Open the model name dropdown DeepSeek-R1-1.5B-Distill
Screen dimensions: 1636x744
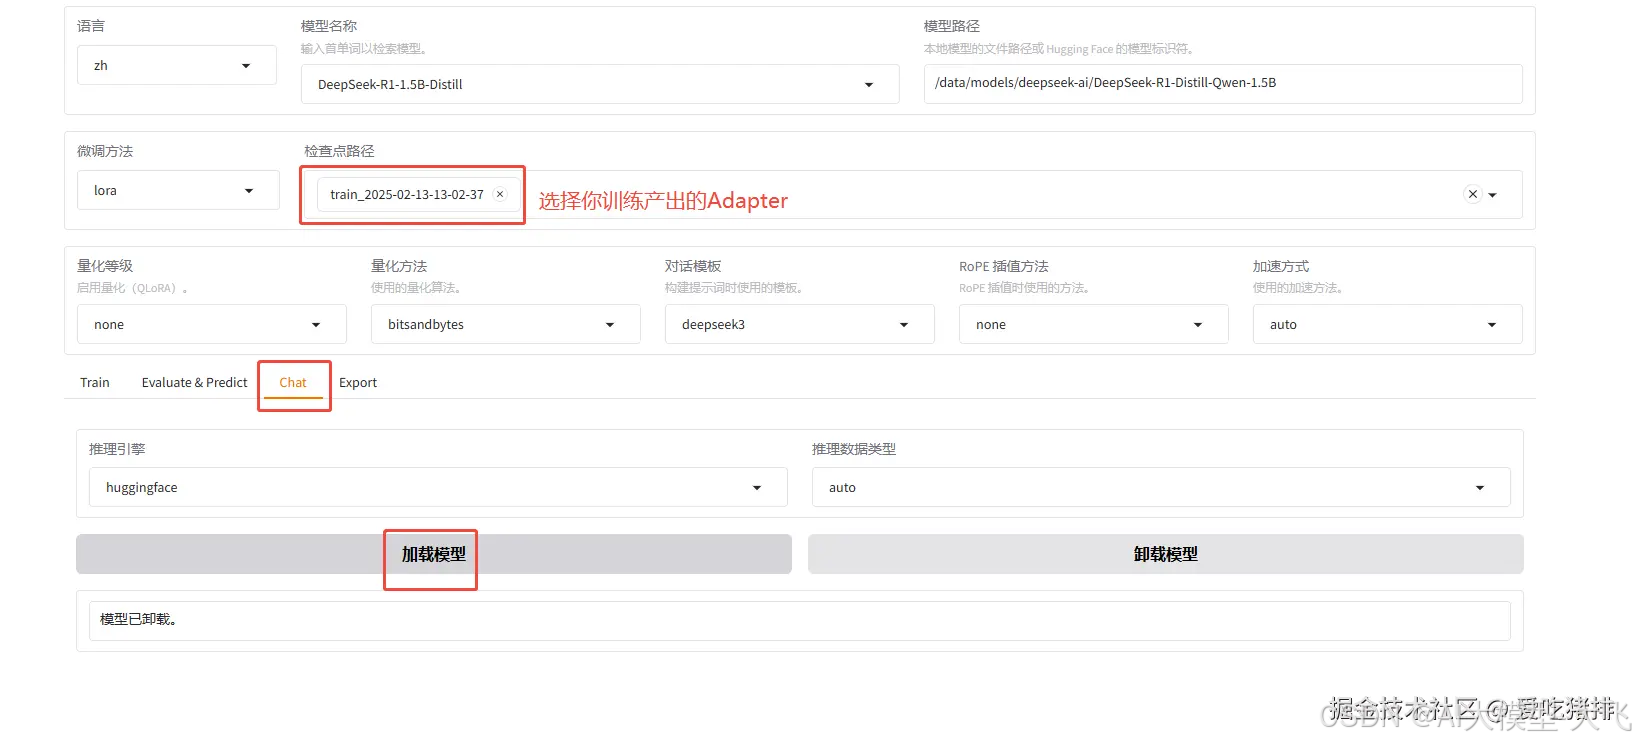pyautogui.click(x=599, y=84)
